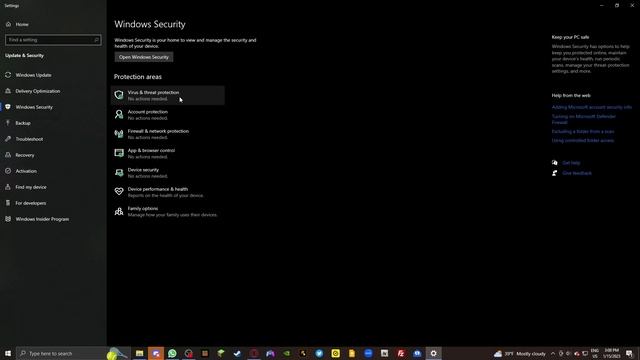Click the Find my device icon
Viewport: 640px width, 360px height.
pos(8,187)
